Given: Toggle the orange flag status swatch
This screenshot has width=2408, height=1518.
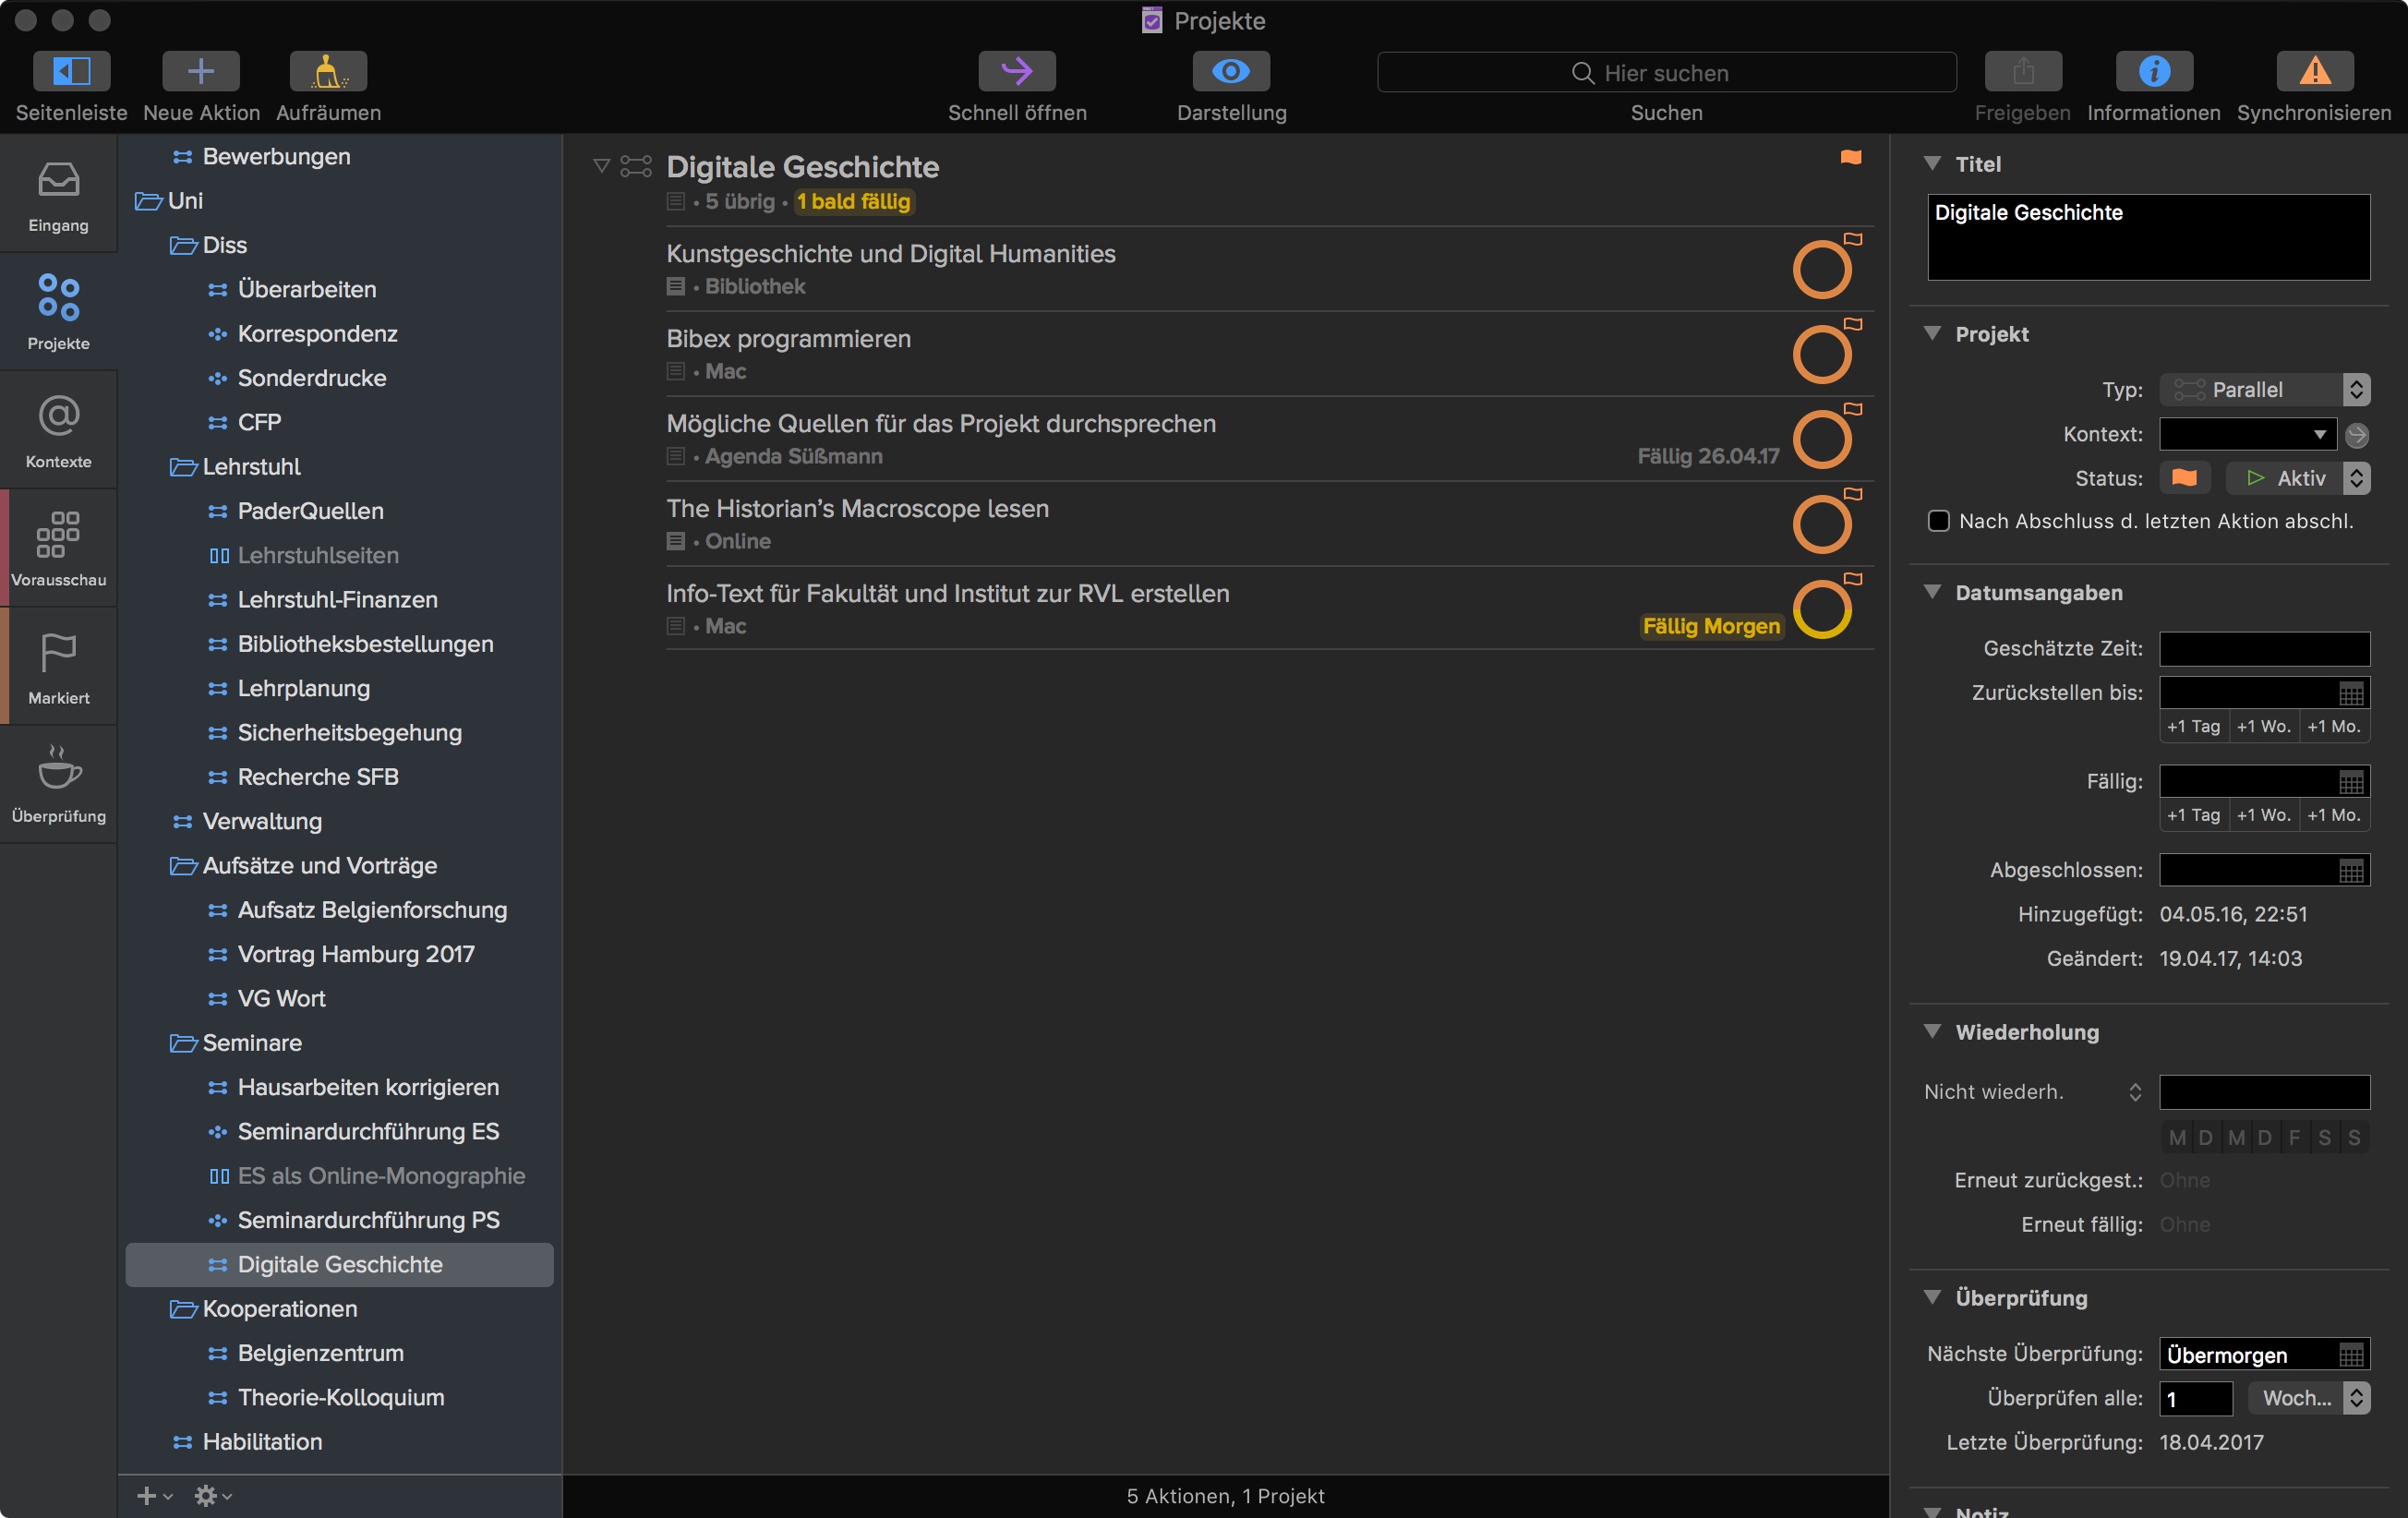Looking at the screenshot, I should coord(2184,478).
